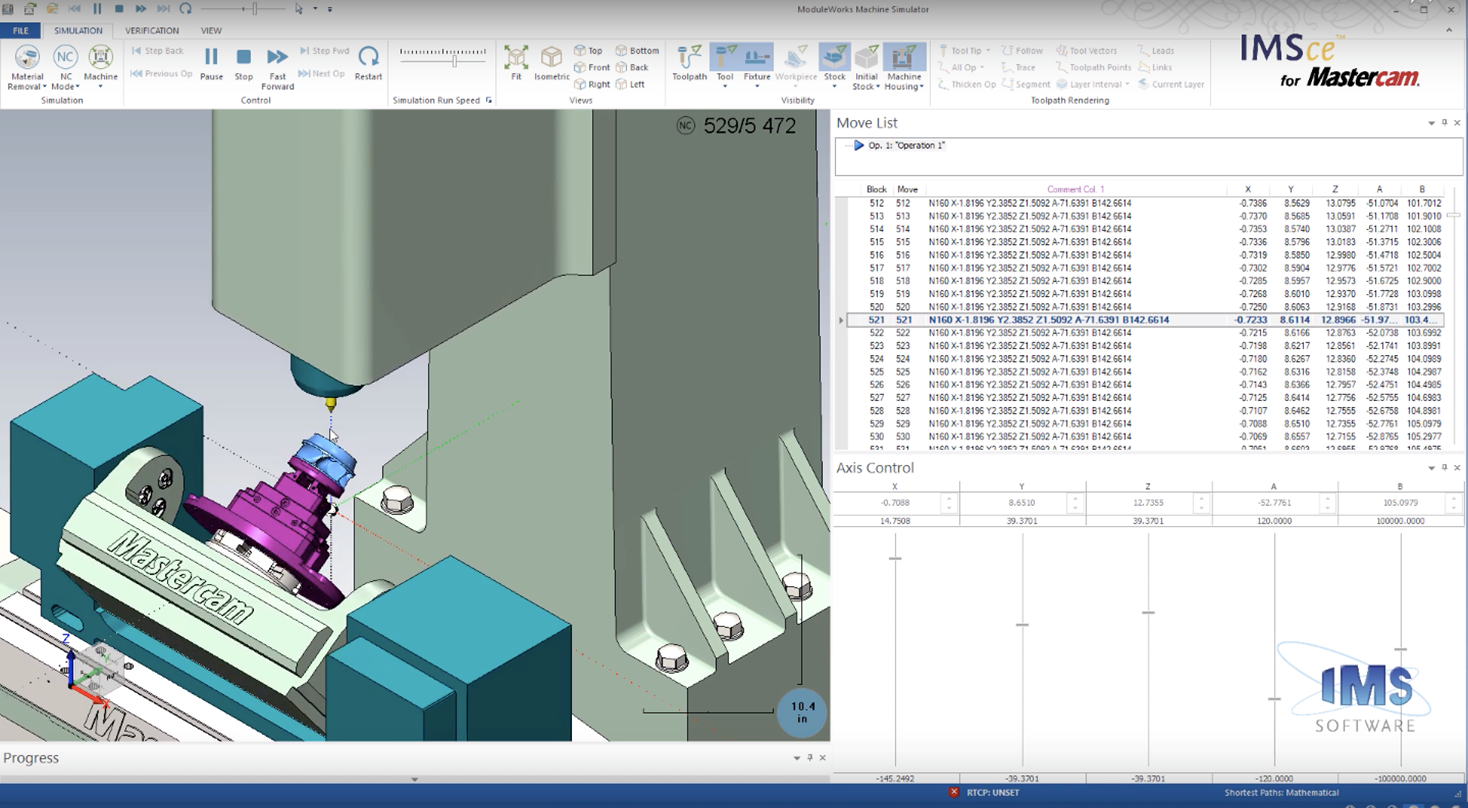Toggle Stock visibility icon
This screenshot has height=808, width=1468.
[834, 58]
